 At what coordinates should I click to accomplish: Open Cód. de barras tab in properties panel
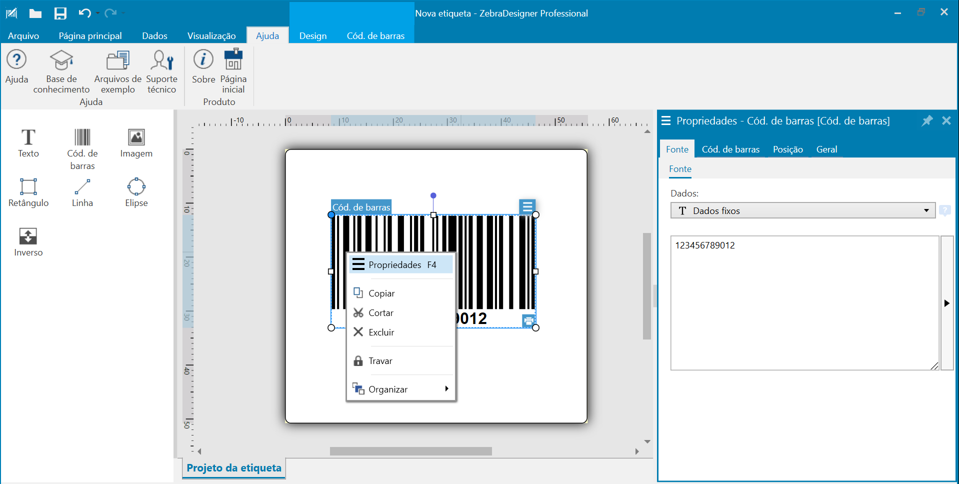pos(730,149)
